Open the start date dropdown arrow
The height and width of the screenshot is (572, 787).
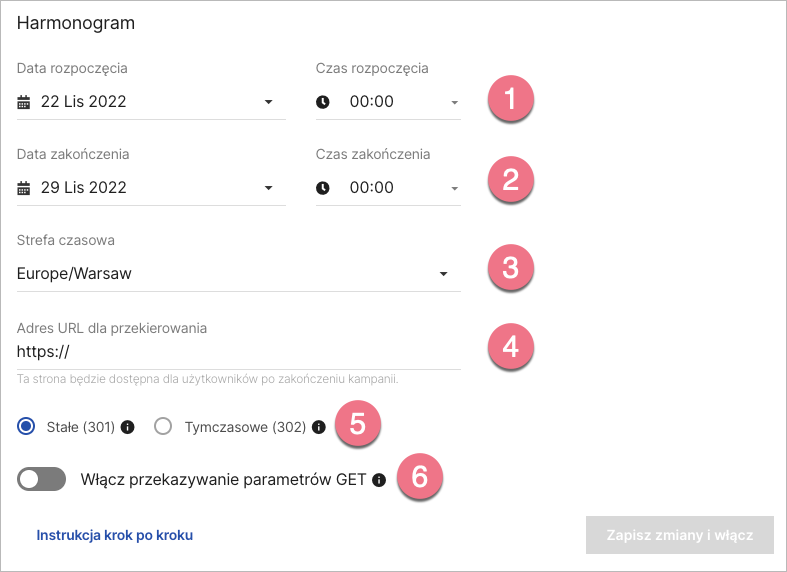click(268, 102)
